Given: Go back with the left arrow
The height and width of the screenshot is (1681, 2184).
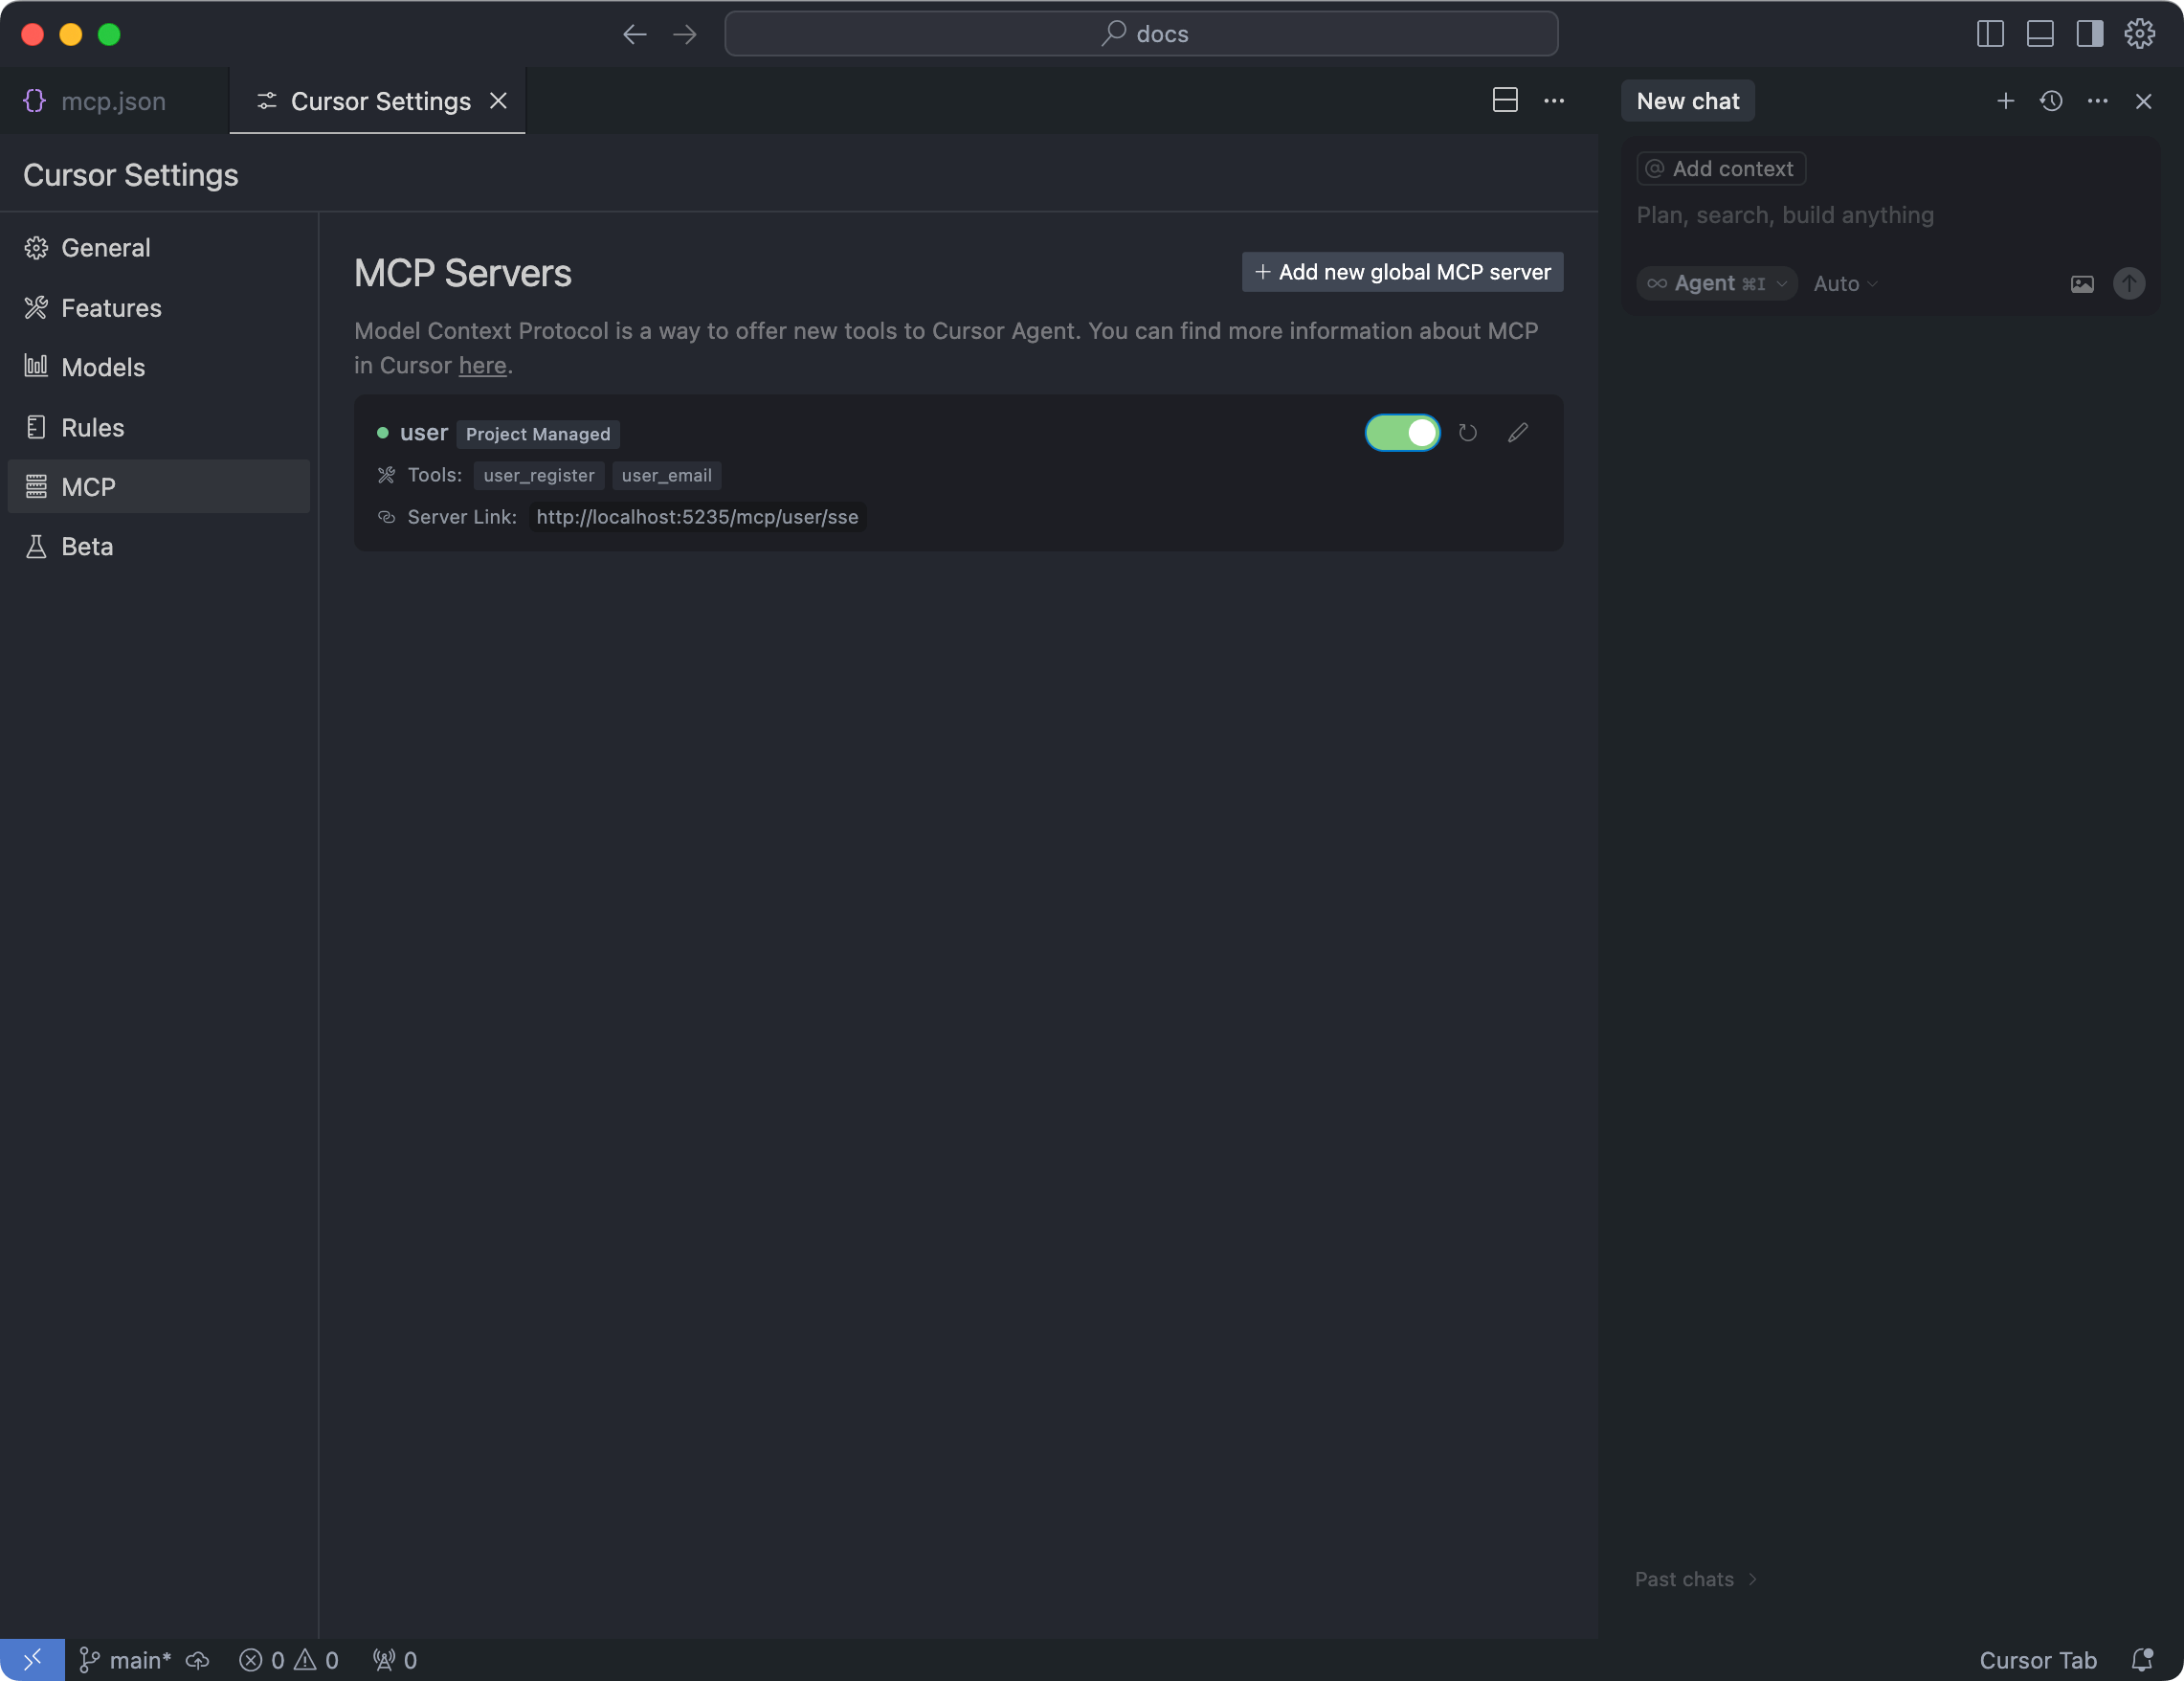Looking at the screenshot, I should pos(634,34).
